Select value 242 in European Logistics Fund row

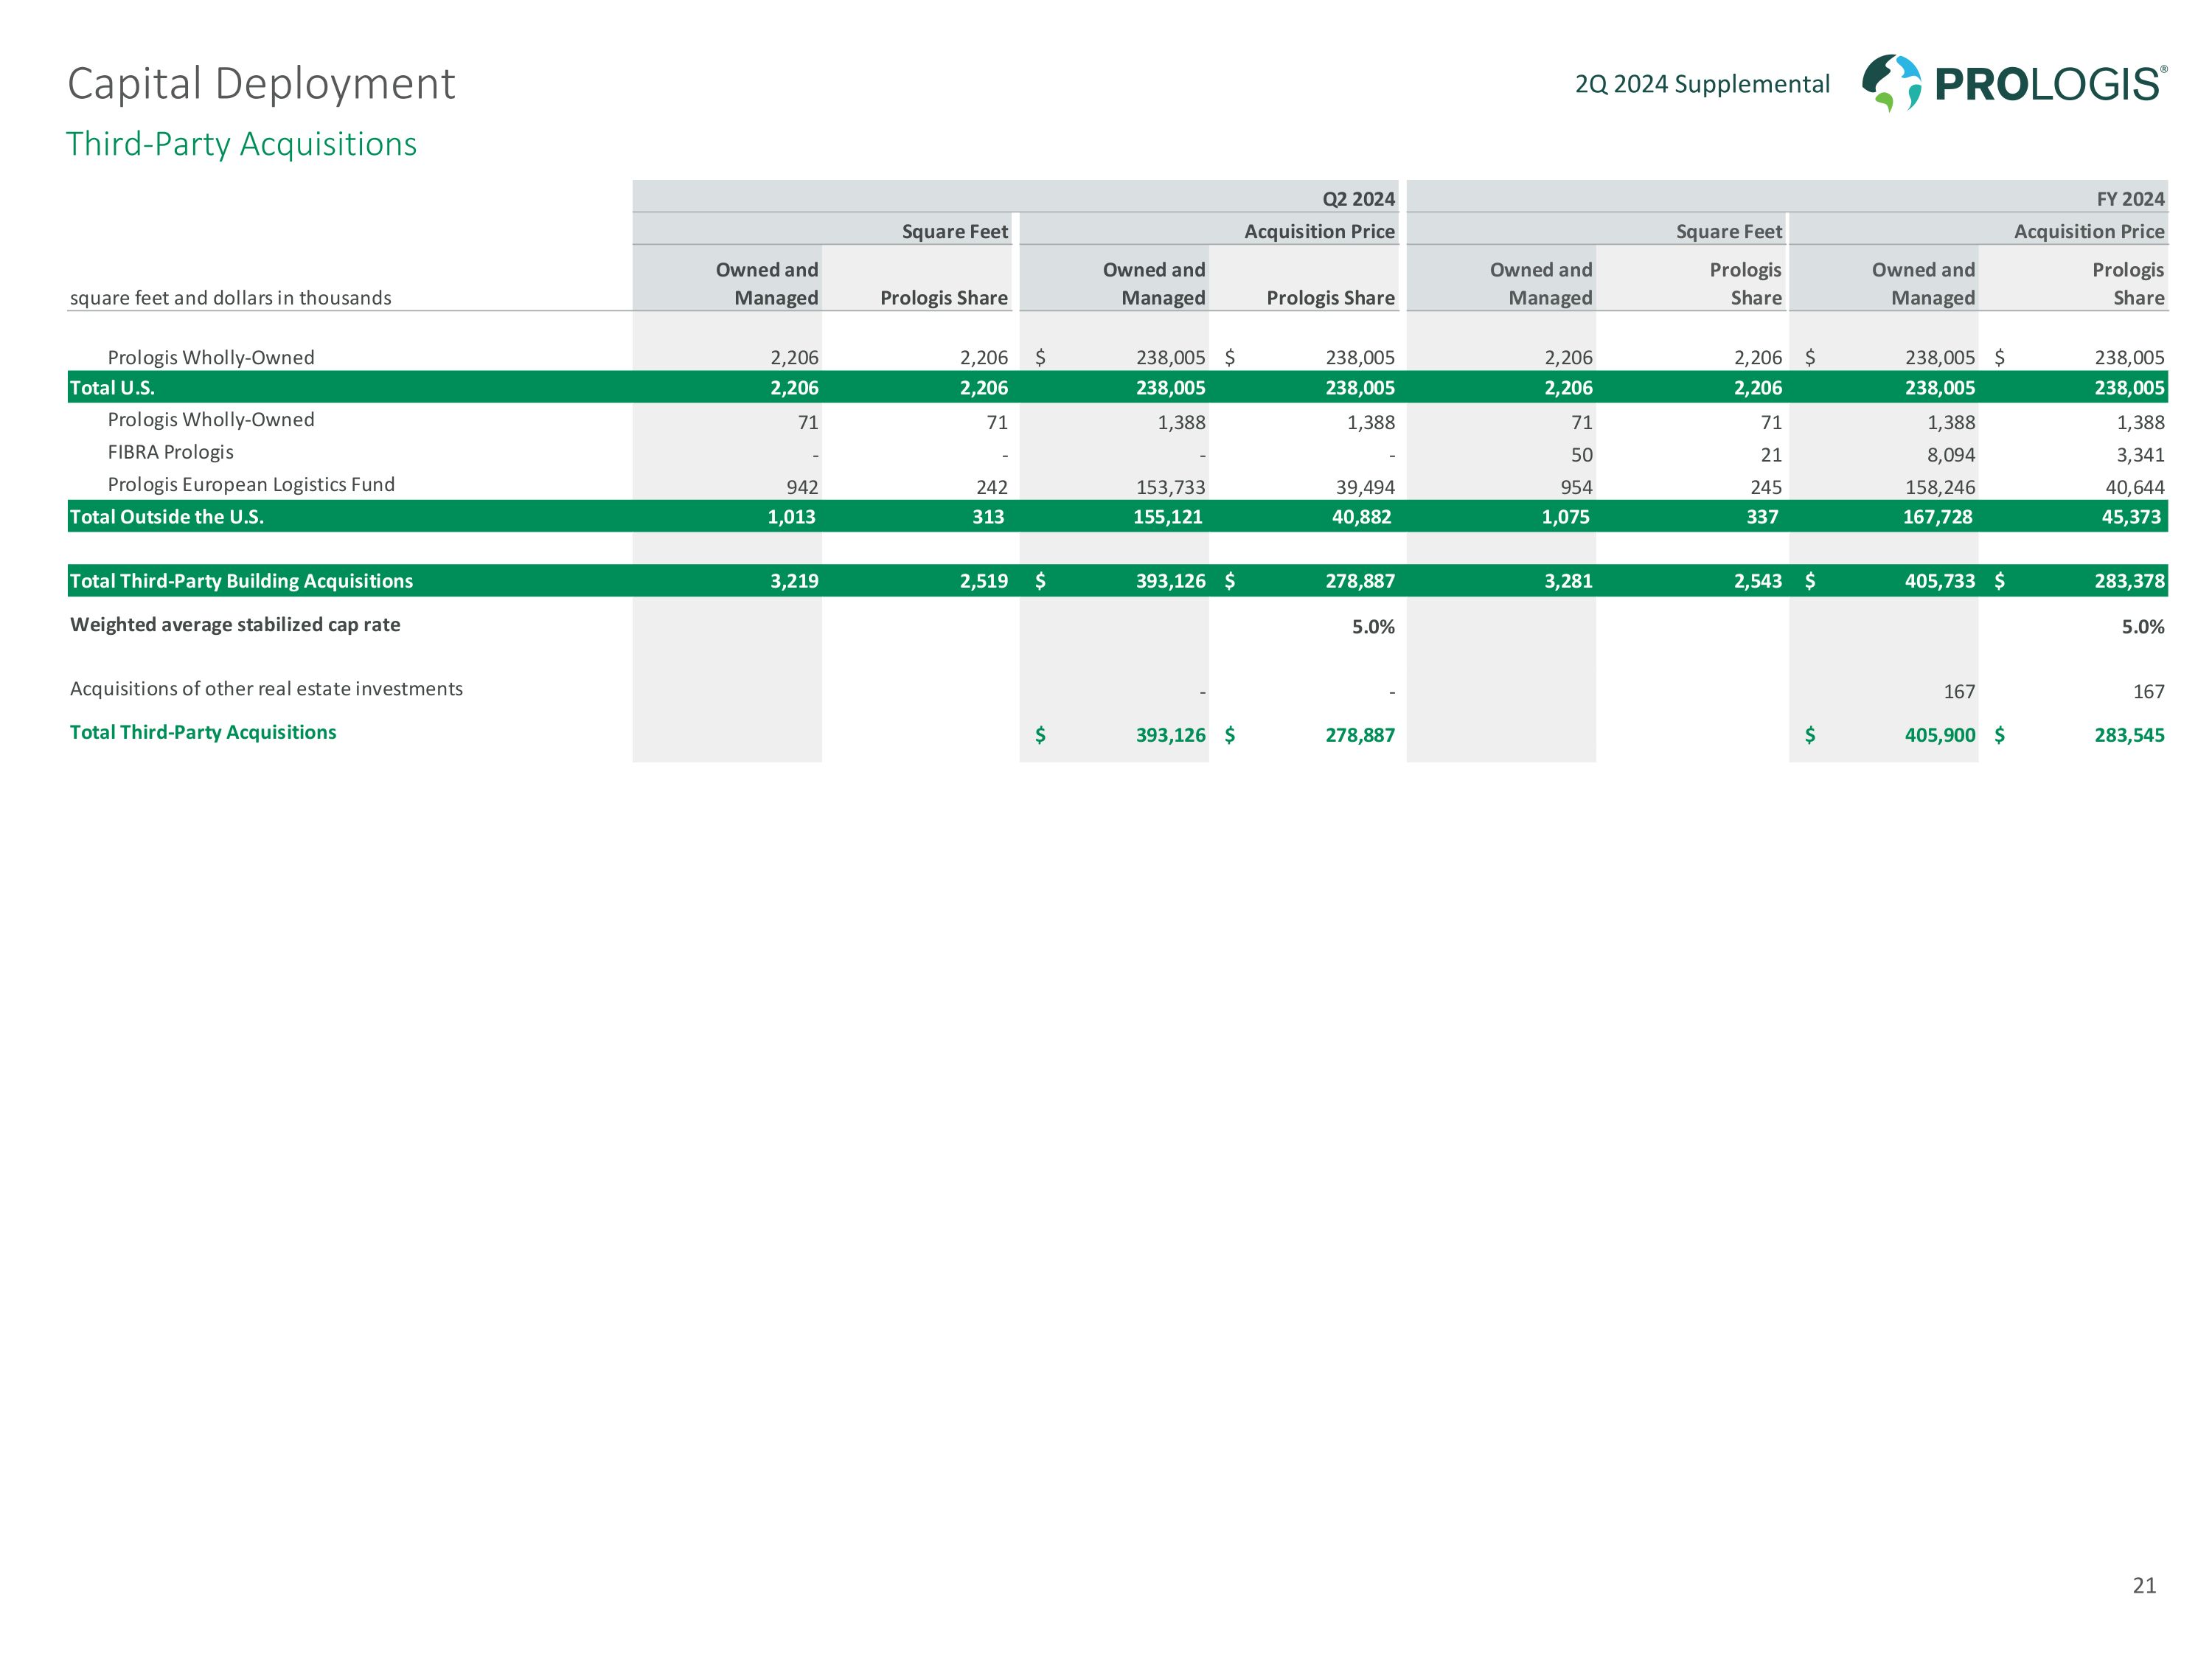[992, 487]
